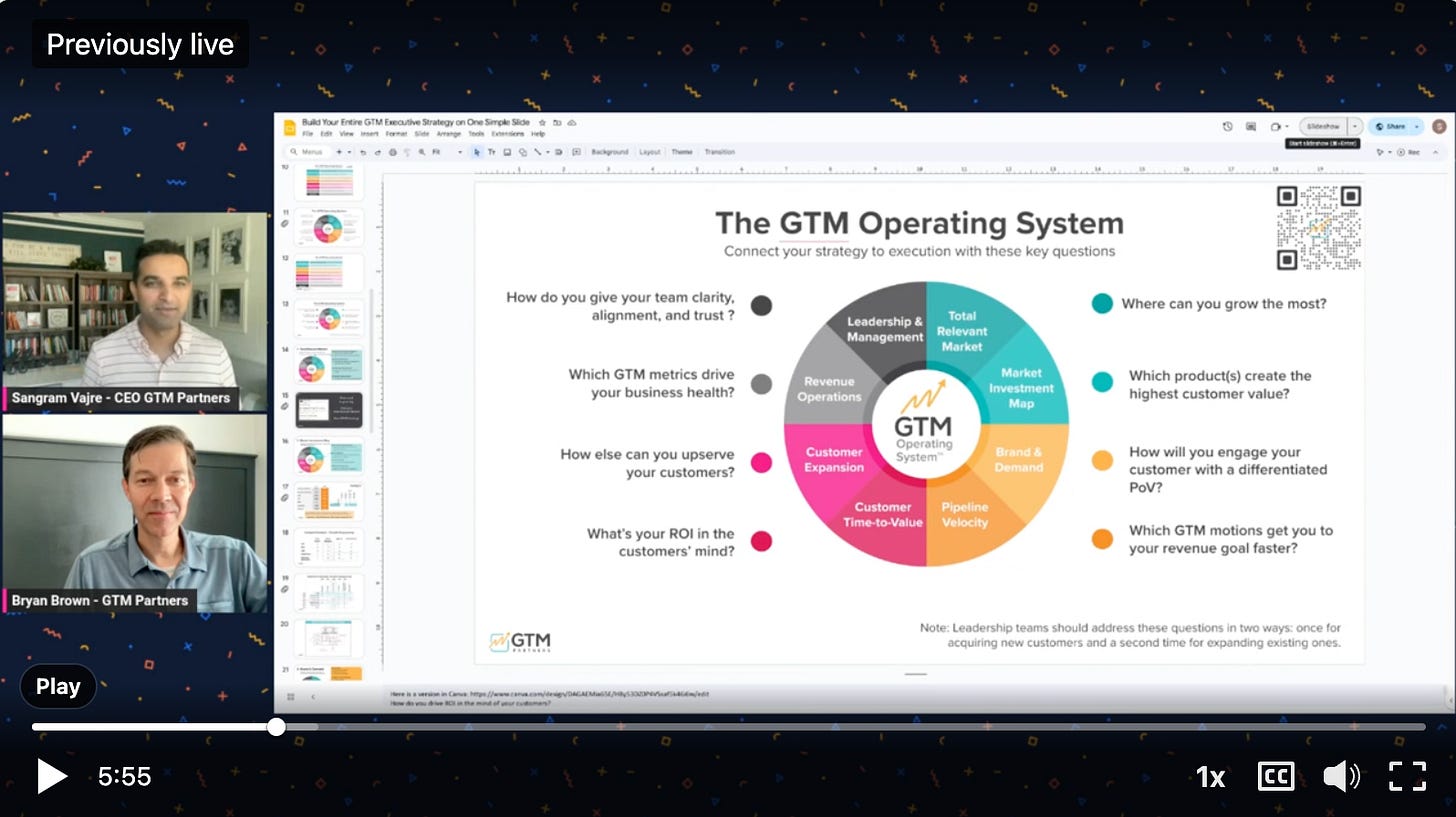Add a new slide with the plus icon

(x=338, y=152)
